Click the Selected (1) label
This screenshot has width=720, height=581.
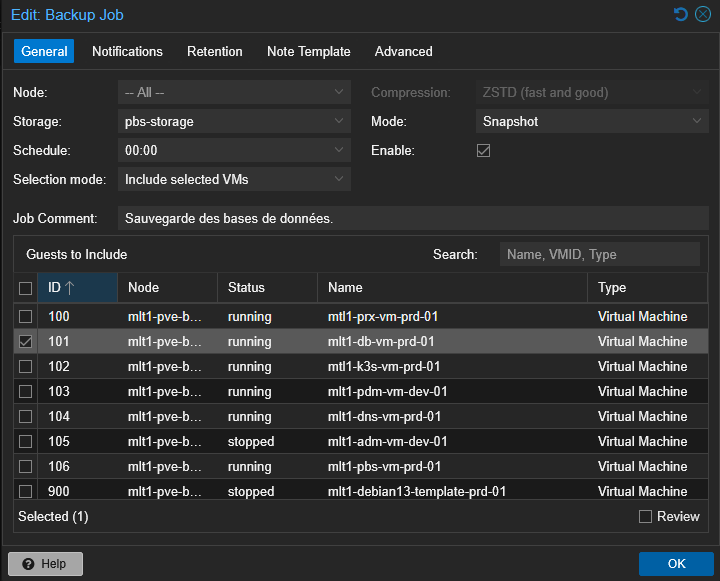click(x=53, y=516)
